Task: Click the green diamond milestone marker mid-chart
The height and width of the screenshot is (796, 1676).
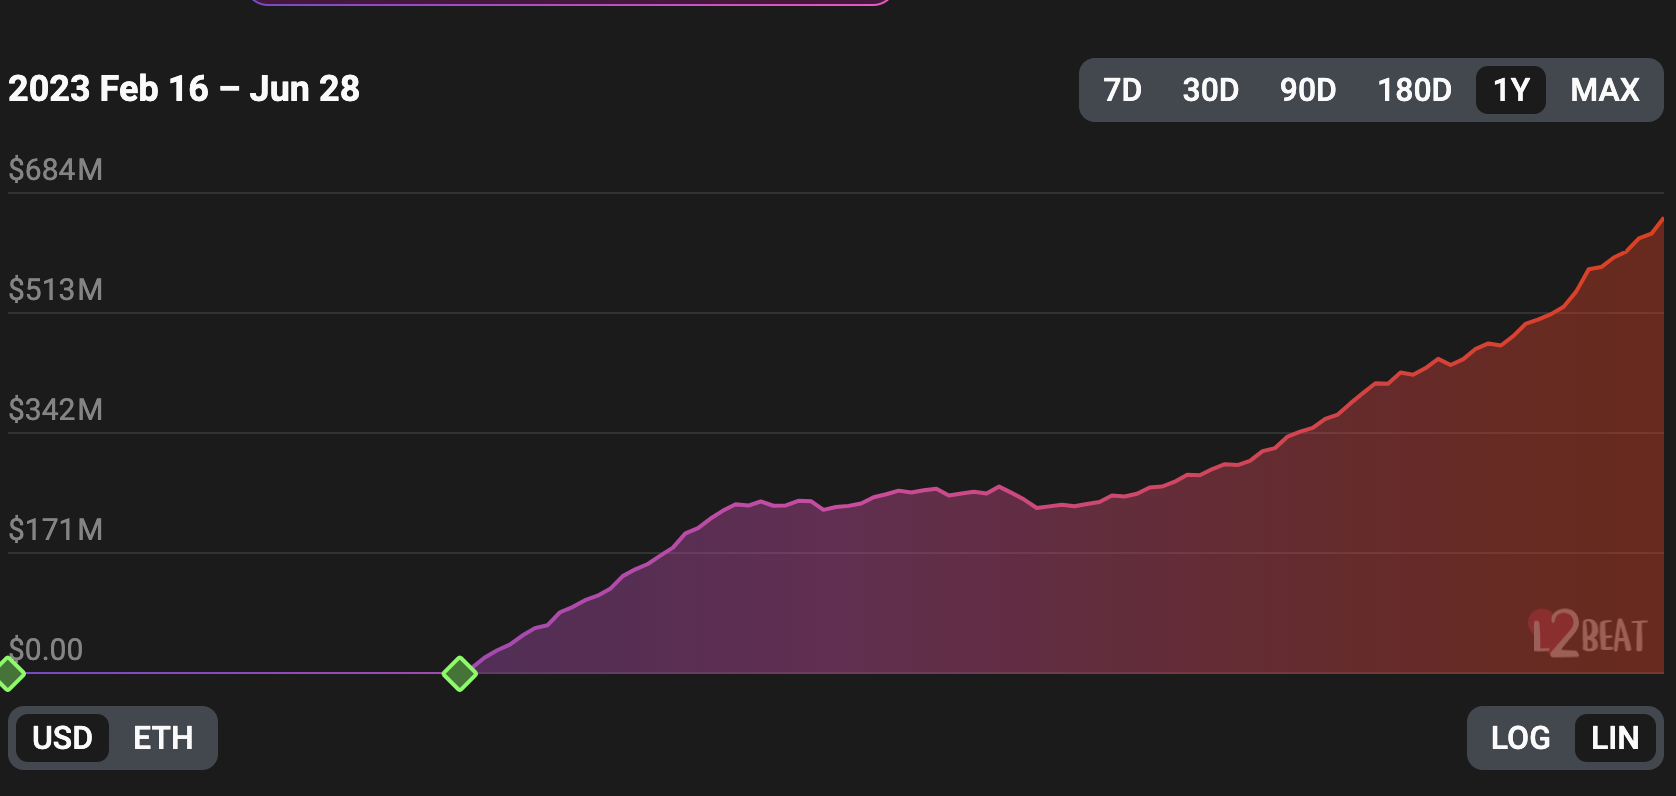Action: (459, 674)
